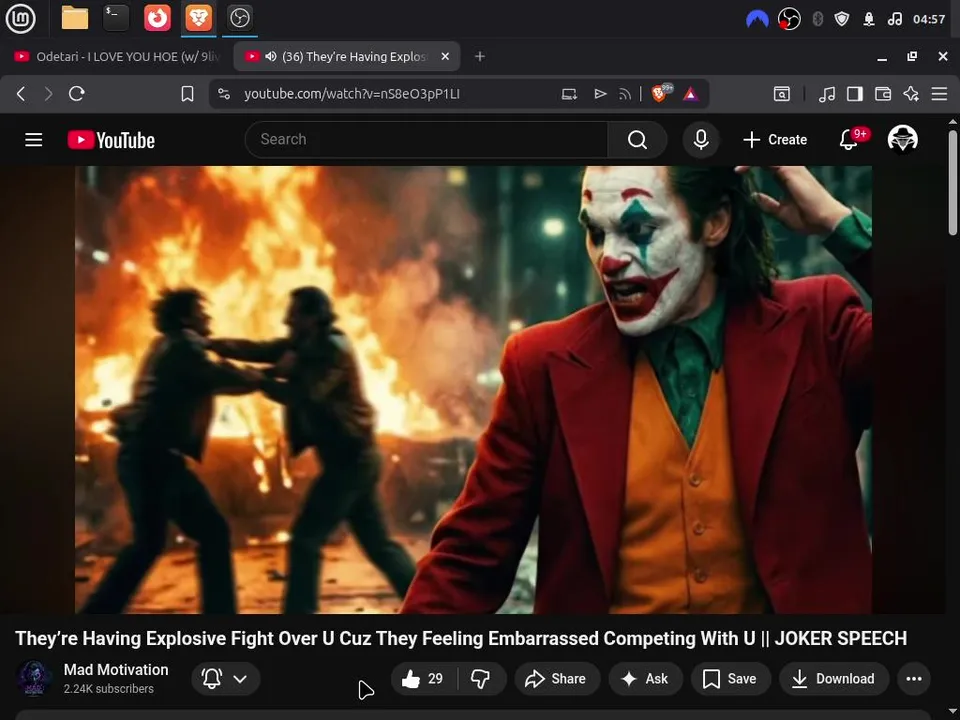
Task: Dislike this video
Action: coord(481,678)
